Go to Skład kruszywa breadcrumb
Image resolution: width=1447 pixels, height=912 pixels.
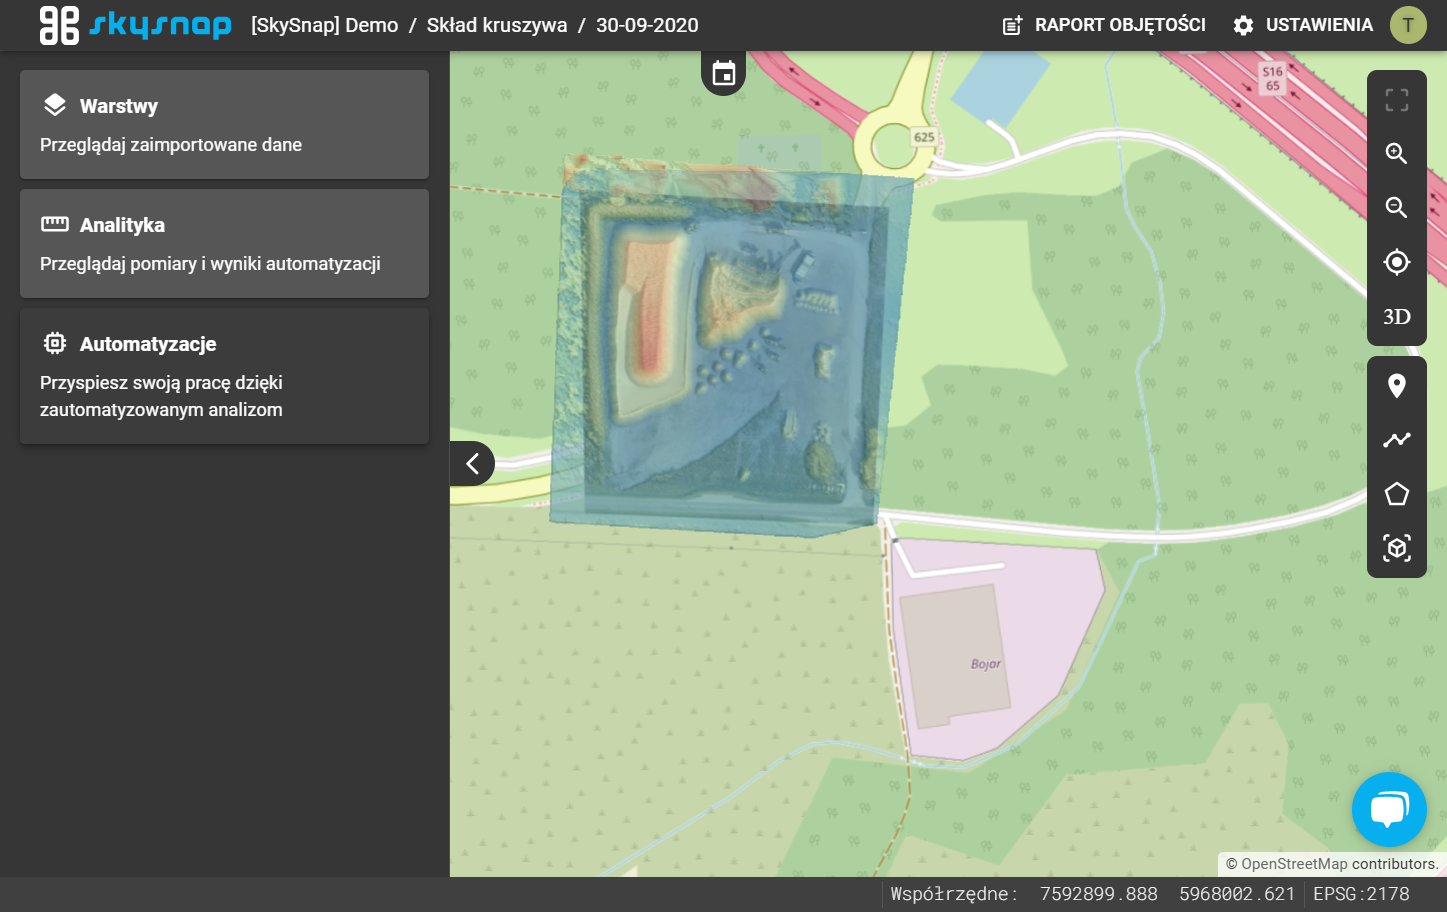pos(497,25)
